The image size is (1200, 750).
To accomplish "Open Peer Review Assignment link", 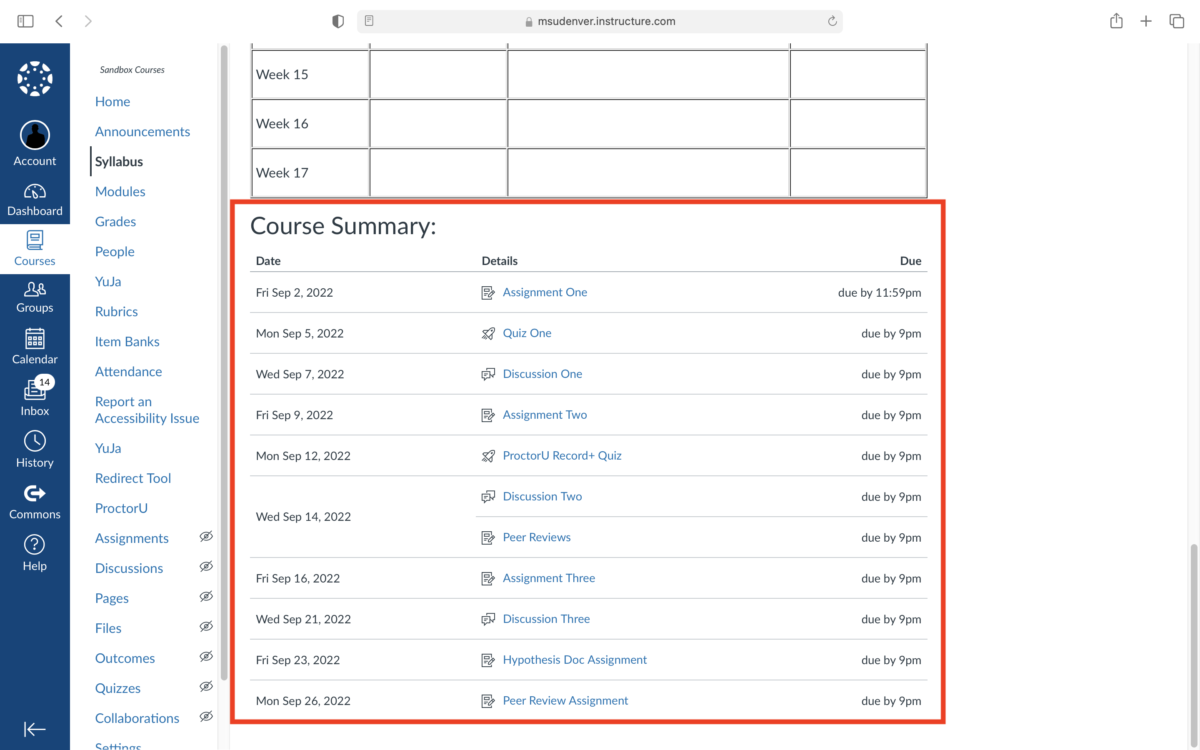I will click(x=565, y=701).
